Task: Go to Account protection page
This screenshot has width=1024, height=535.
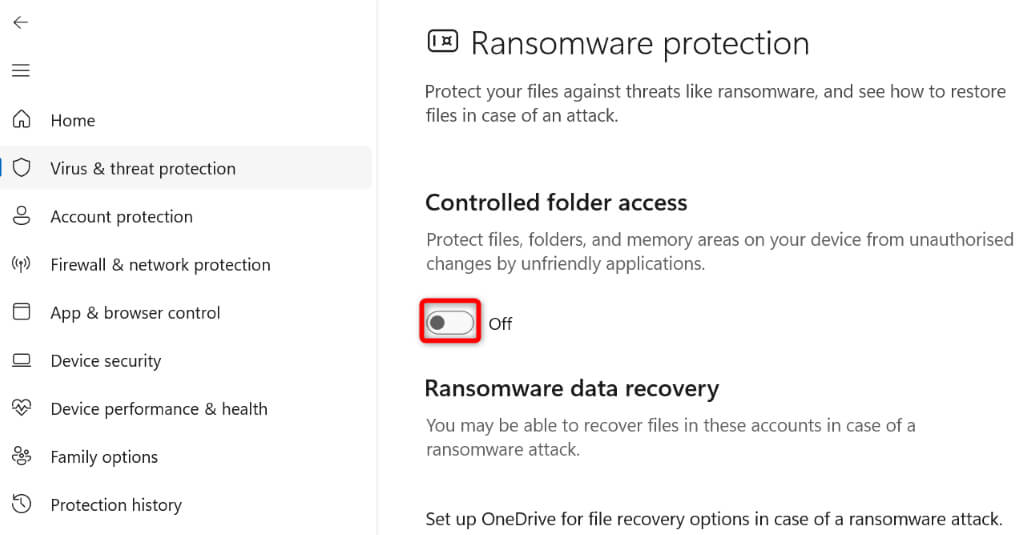Action: (x=121, y=216)
